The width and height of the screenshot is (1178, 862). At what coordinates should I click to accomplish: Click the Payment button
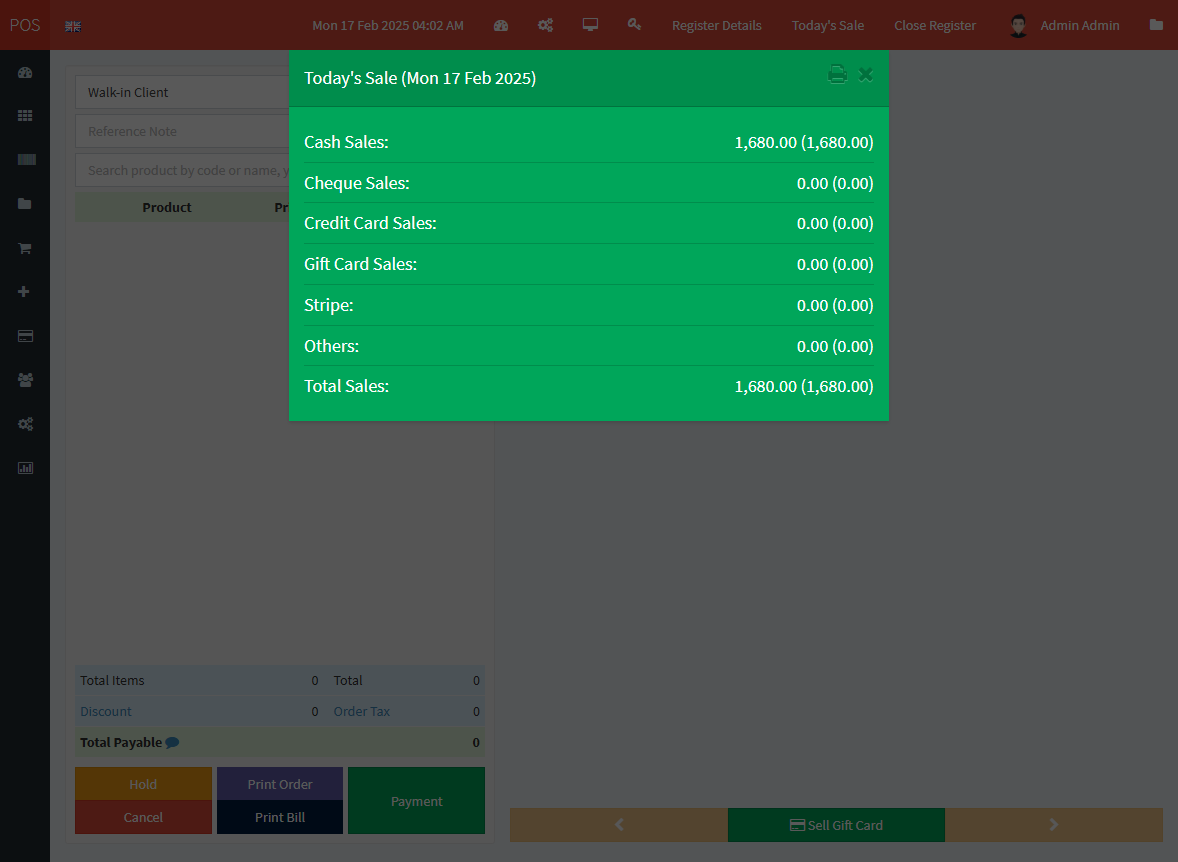[416, 801]
